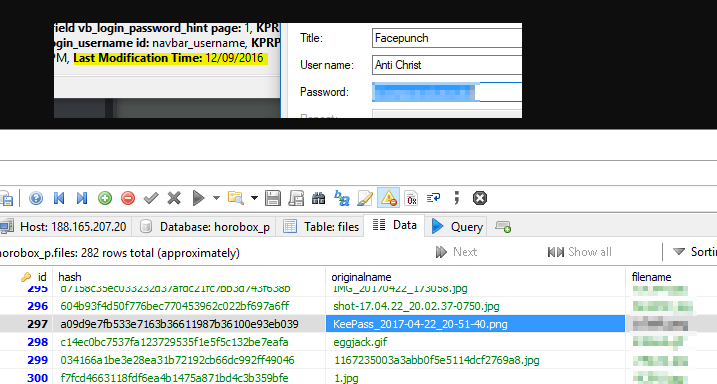
Task: Click the reformat SQL pencil icon
Action: tap(365, 198)
